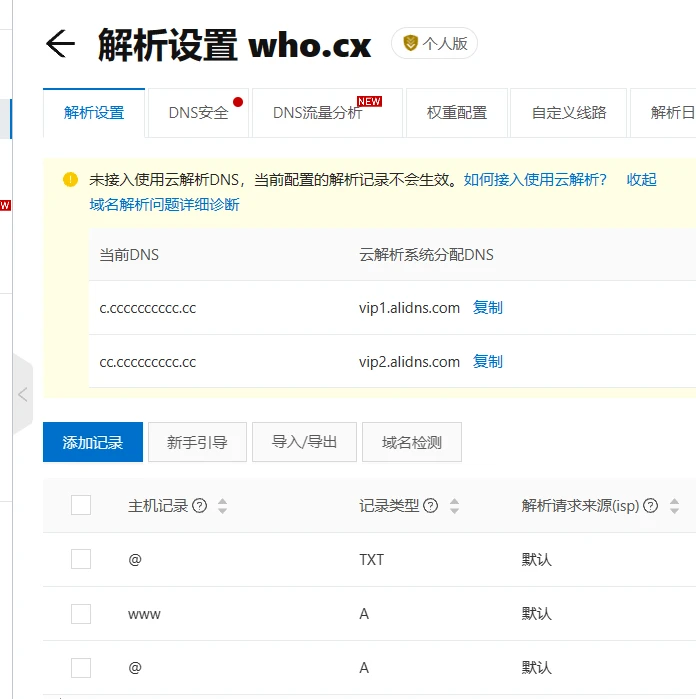
Task: Sort by 解析请求来源(isp) column arrows
Action: coord(673,506)
